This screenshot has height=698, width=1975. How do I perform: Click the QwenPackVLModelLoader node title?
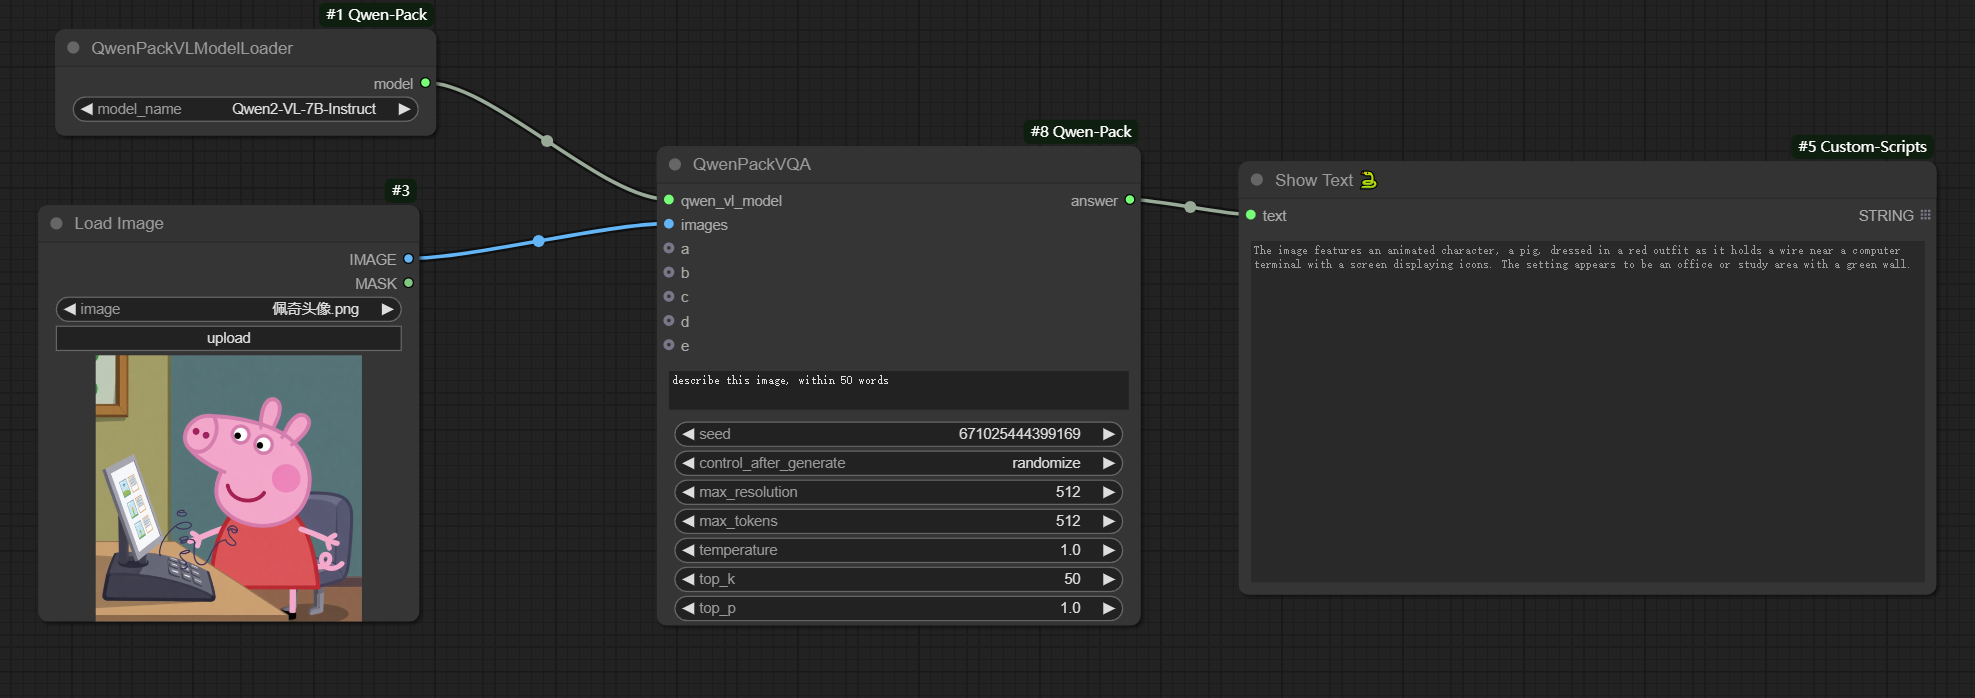[192, 48]
